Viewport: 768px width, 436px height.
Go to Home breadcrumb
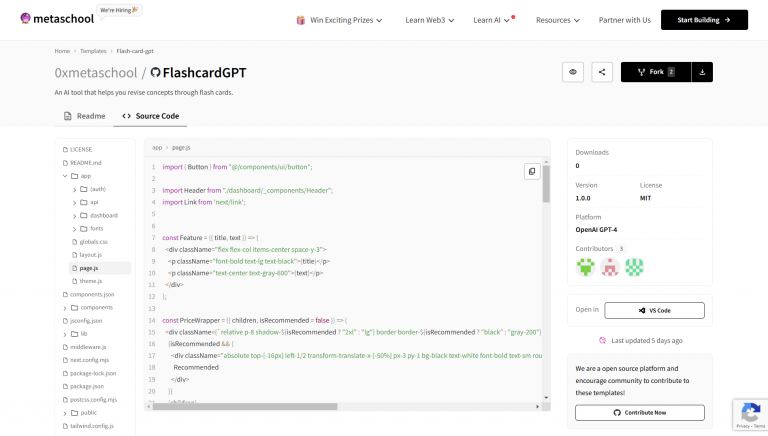pyautogui.click(x=62, y=51)
